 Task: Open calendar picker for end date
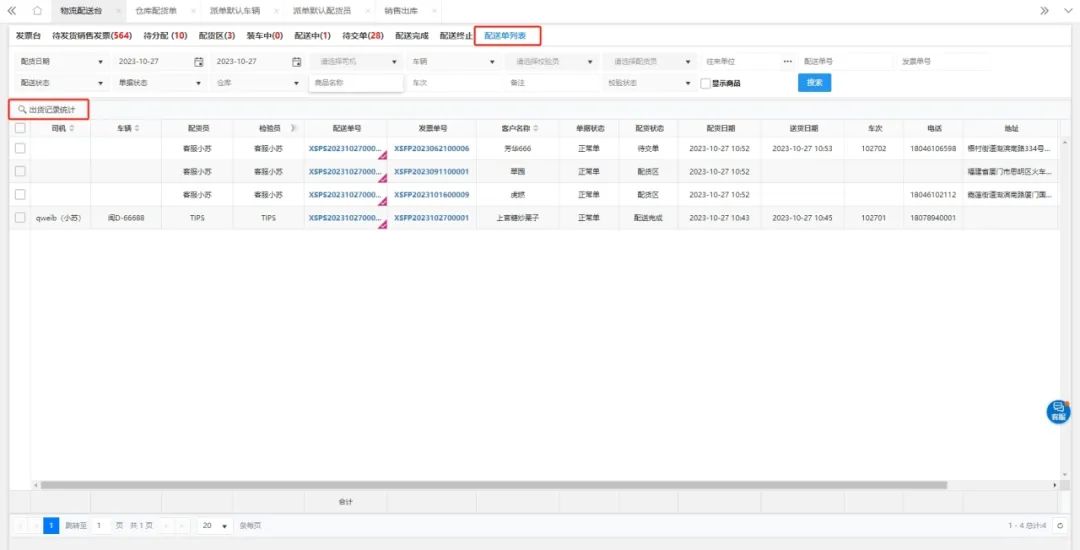(296, 61)
